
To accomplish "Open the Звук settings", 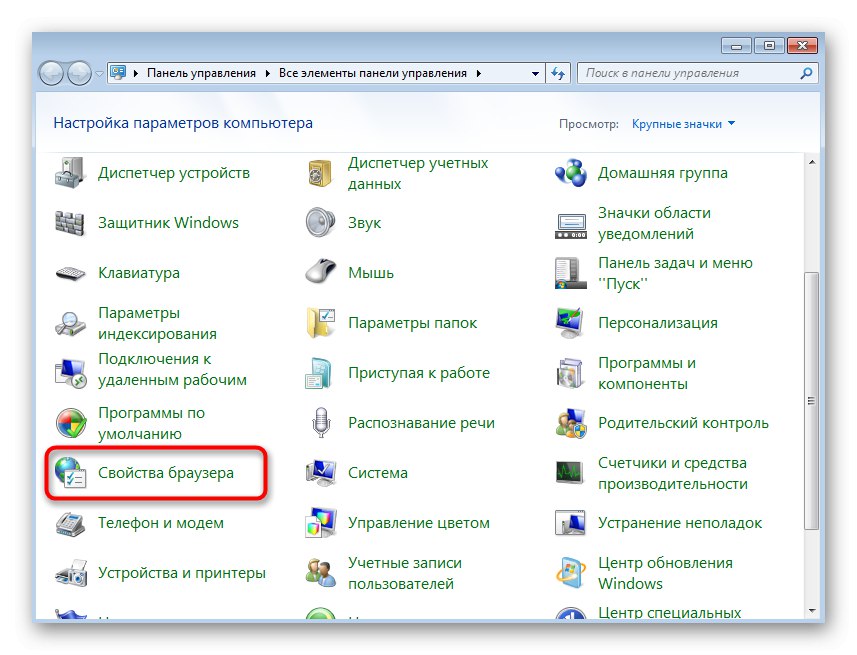I will coord(365,222).
